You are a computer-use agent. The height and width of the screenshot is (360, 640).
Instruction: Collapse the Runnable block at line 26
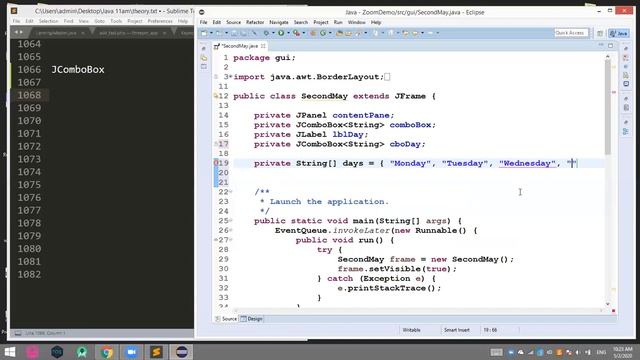pyautogui.click(x=231, y=230)
